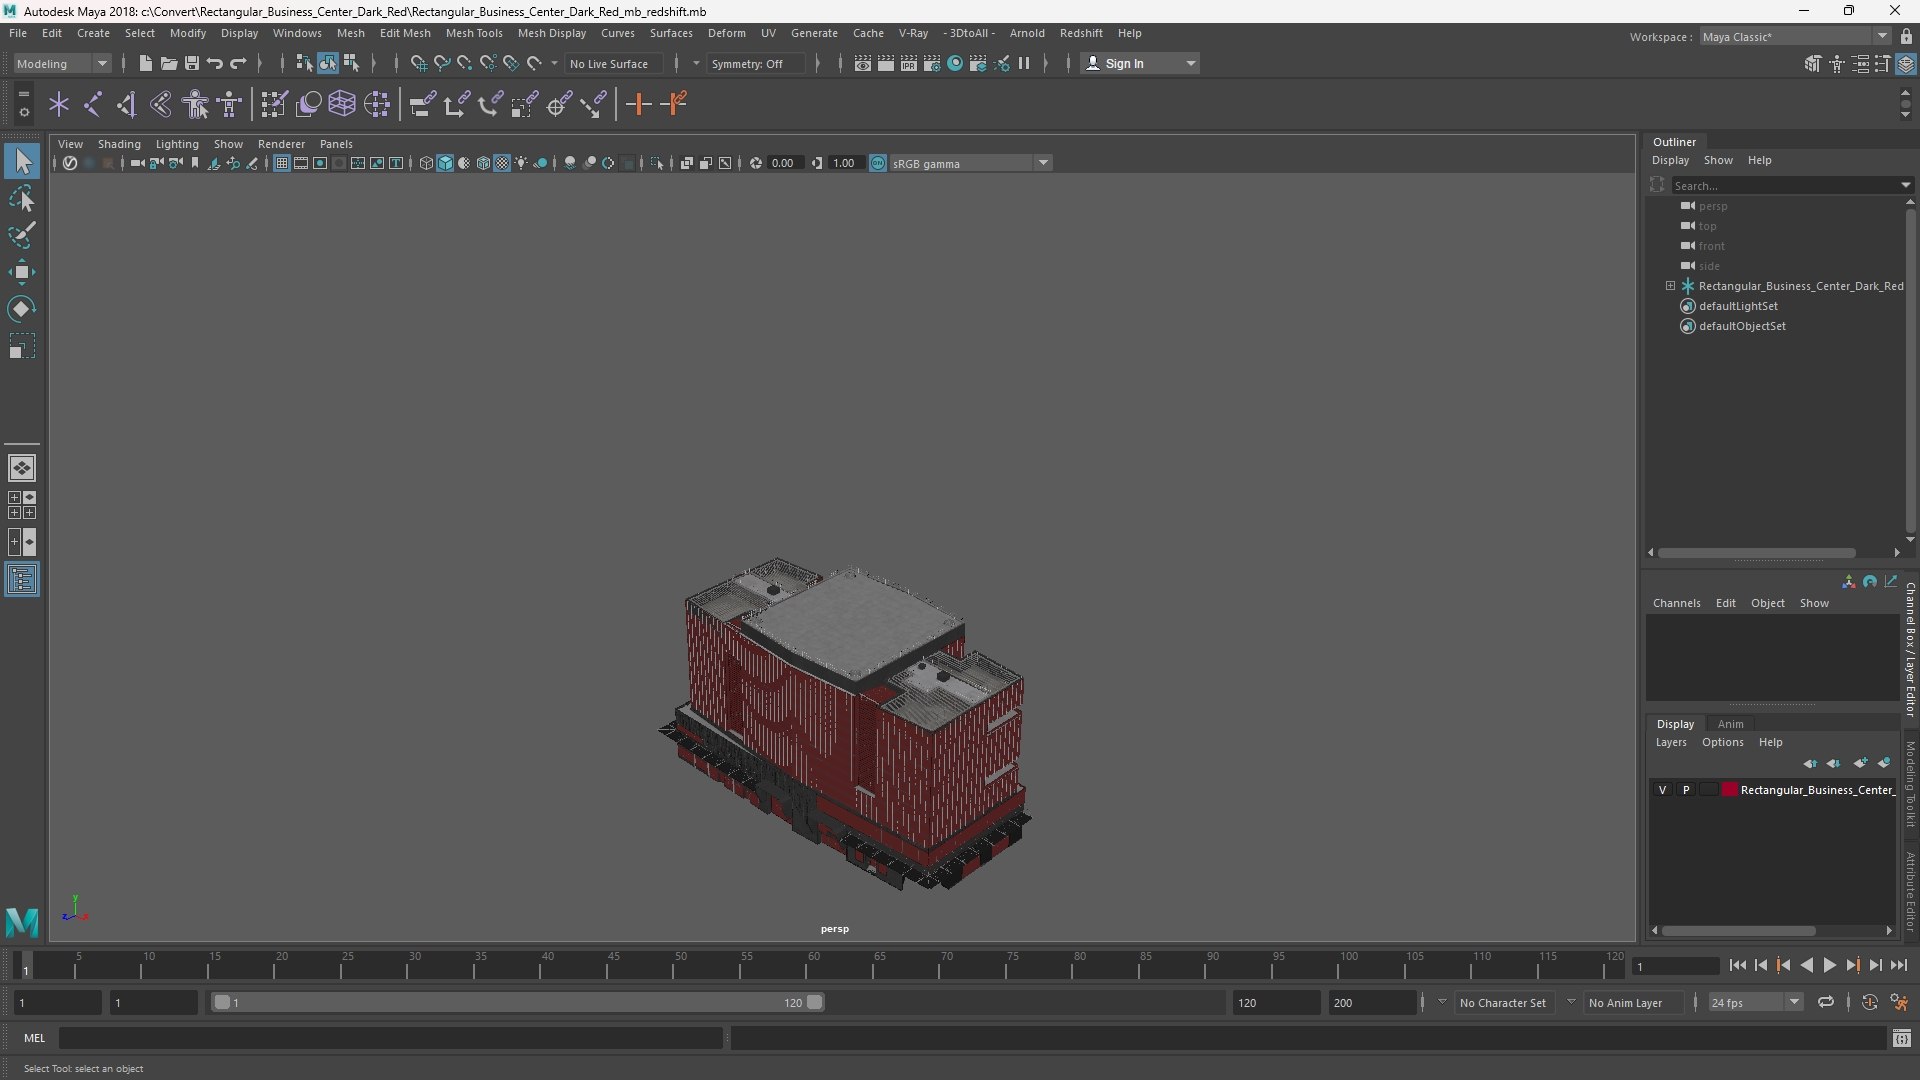1920x1080 pixels.
Task: Choose the Paint Selection tool
Action: pos(22,235)
